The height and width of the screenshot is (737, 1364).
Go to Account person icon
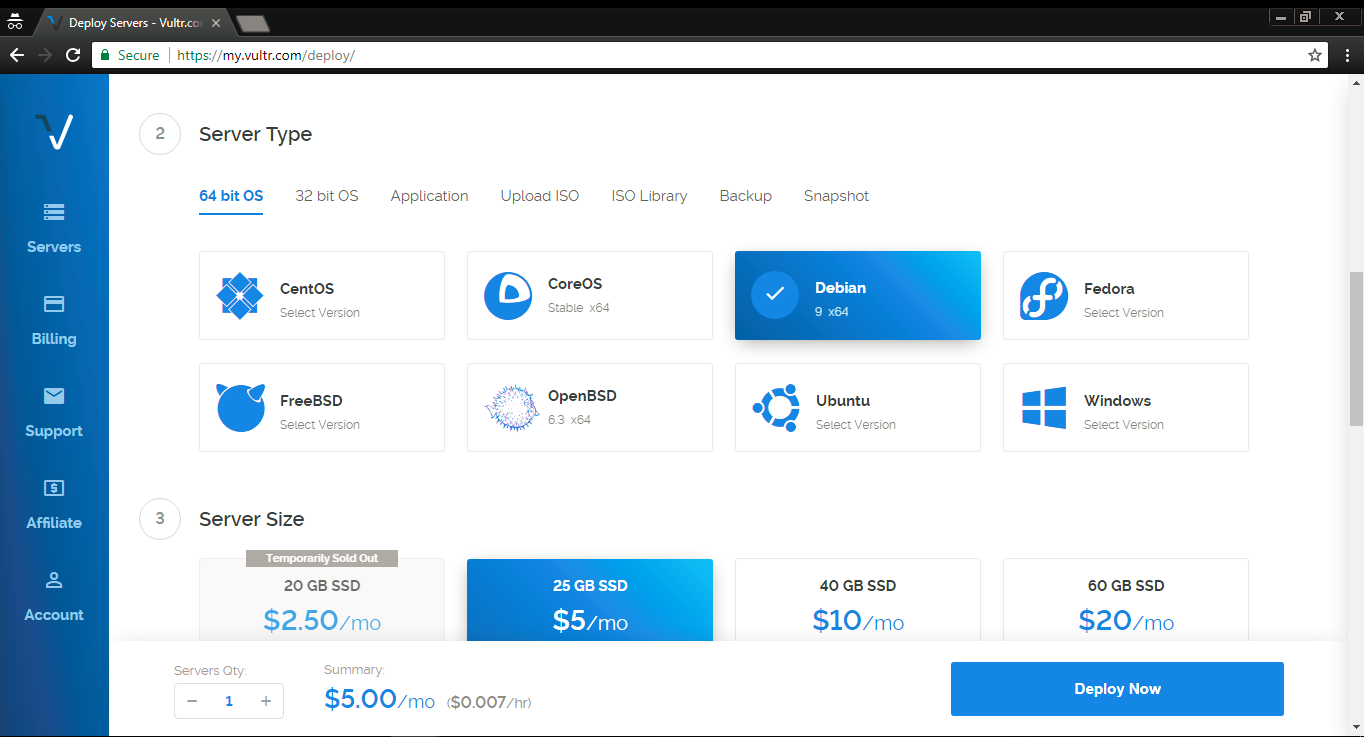tap(54, 580)
